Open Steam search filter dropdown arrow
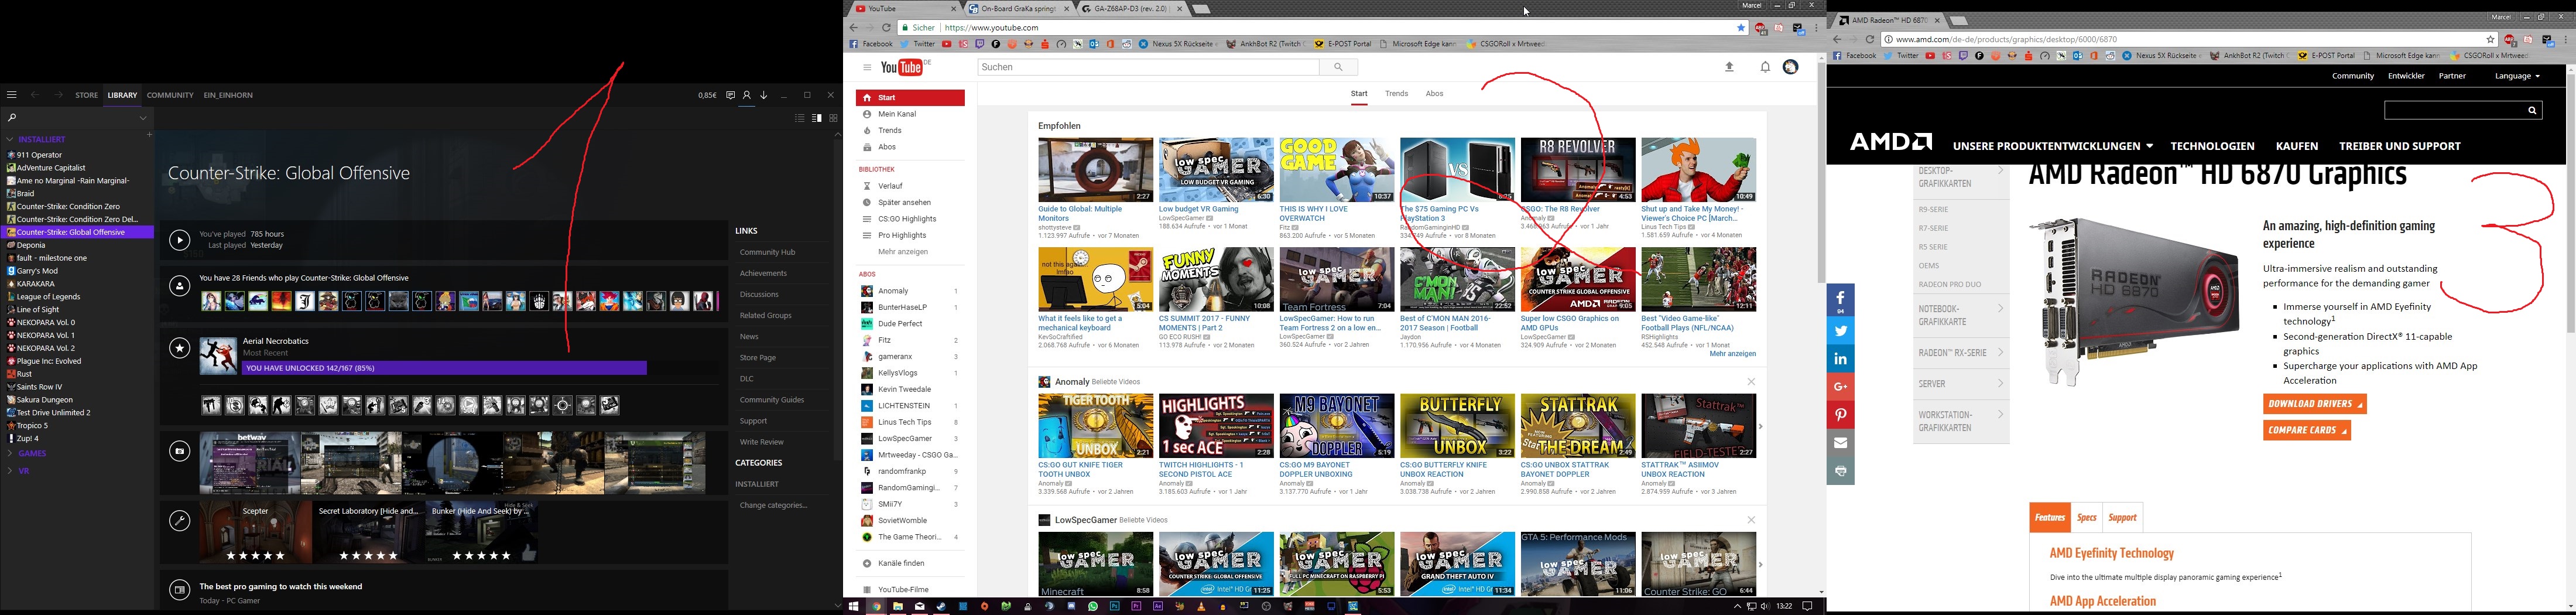 coord(143,117)
